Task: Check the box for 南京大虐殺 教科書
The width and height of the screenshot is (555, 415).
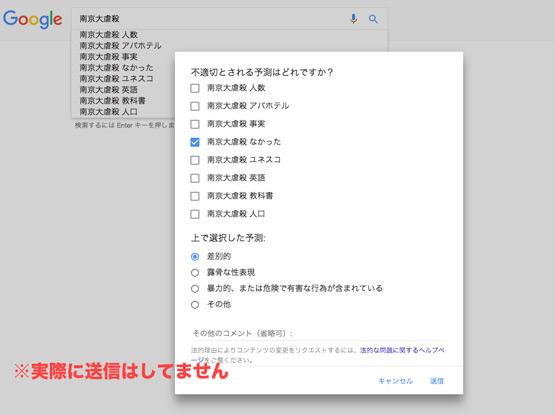Action: click(195, 196)
